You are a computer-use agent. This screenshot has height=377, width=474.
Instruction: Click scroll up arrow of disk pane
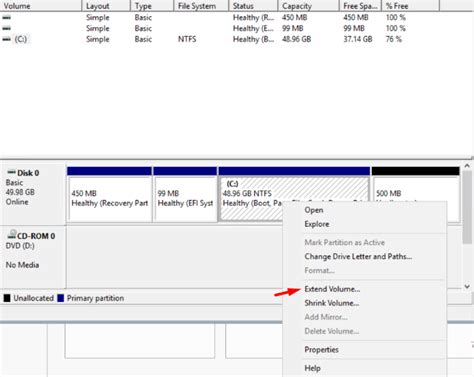tap(467, 166)
